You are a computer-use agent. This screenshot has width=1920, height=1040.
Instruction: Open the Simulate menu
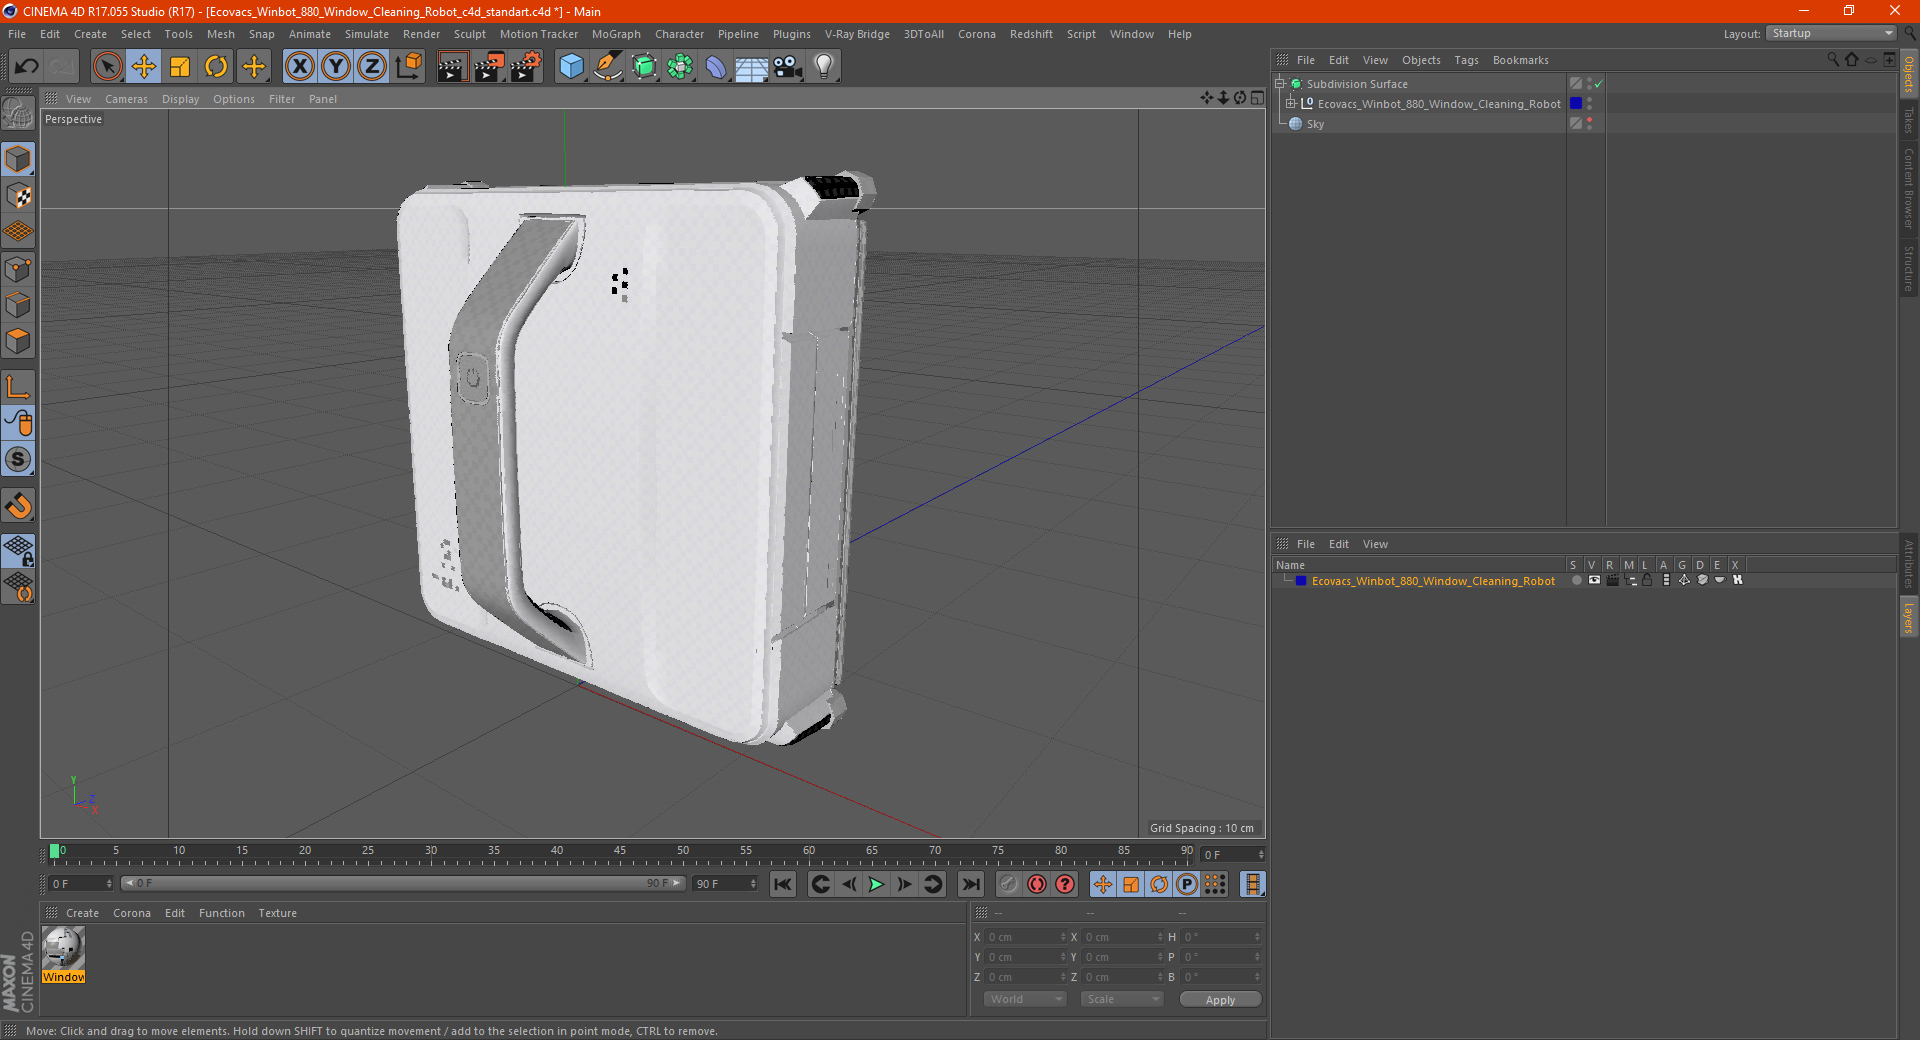(367, 34)
